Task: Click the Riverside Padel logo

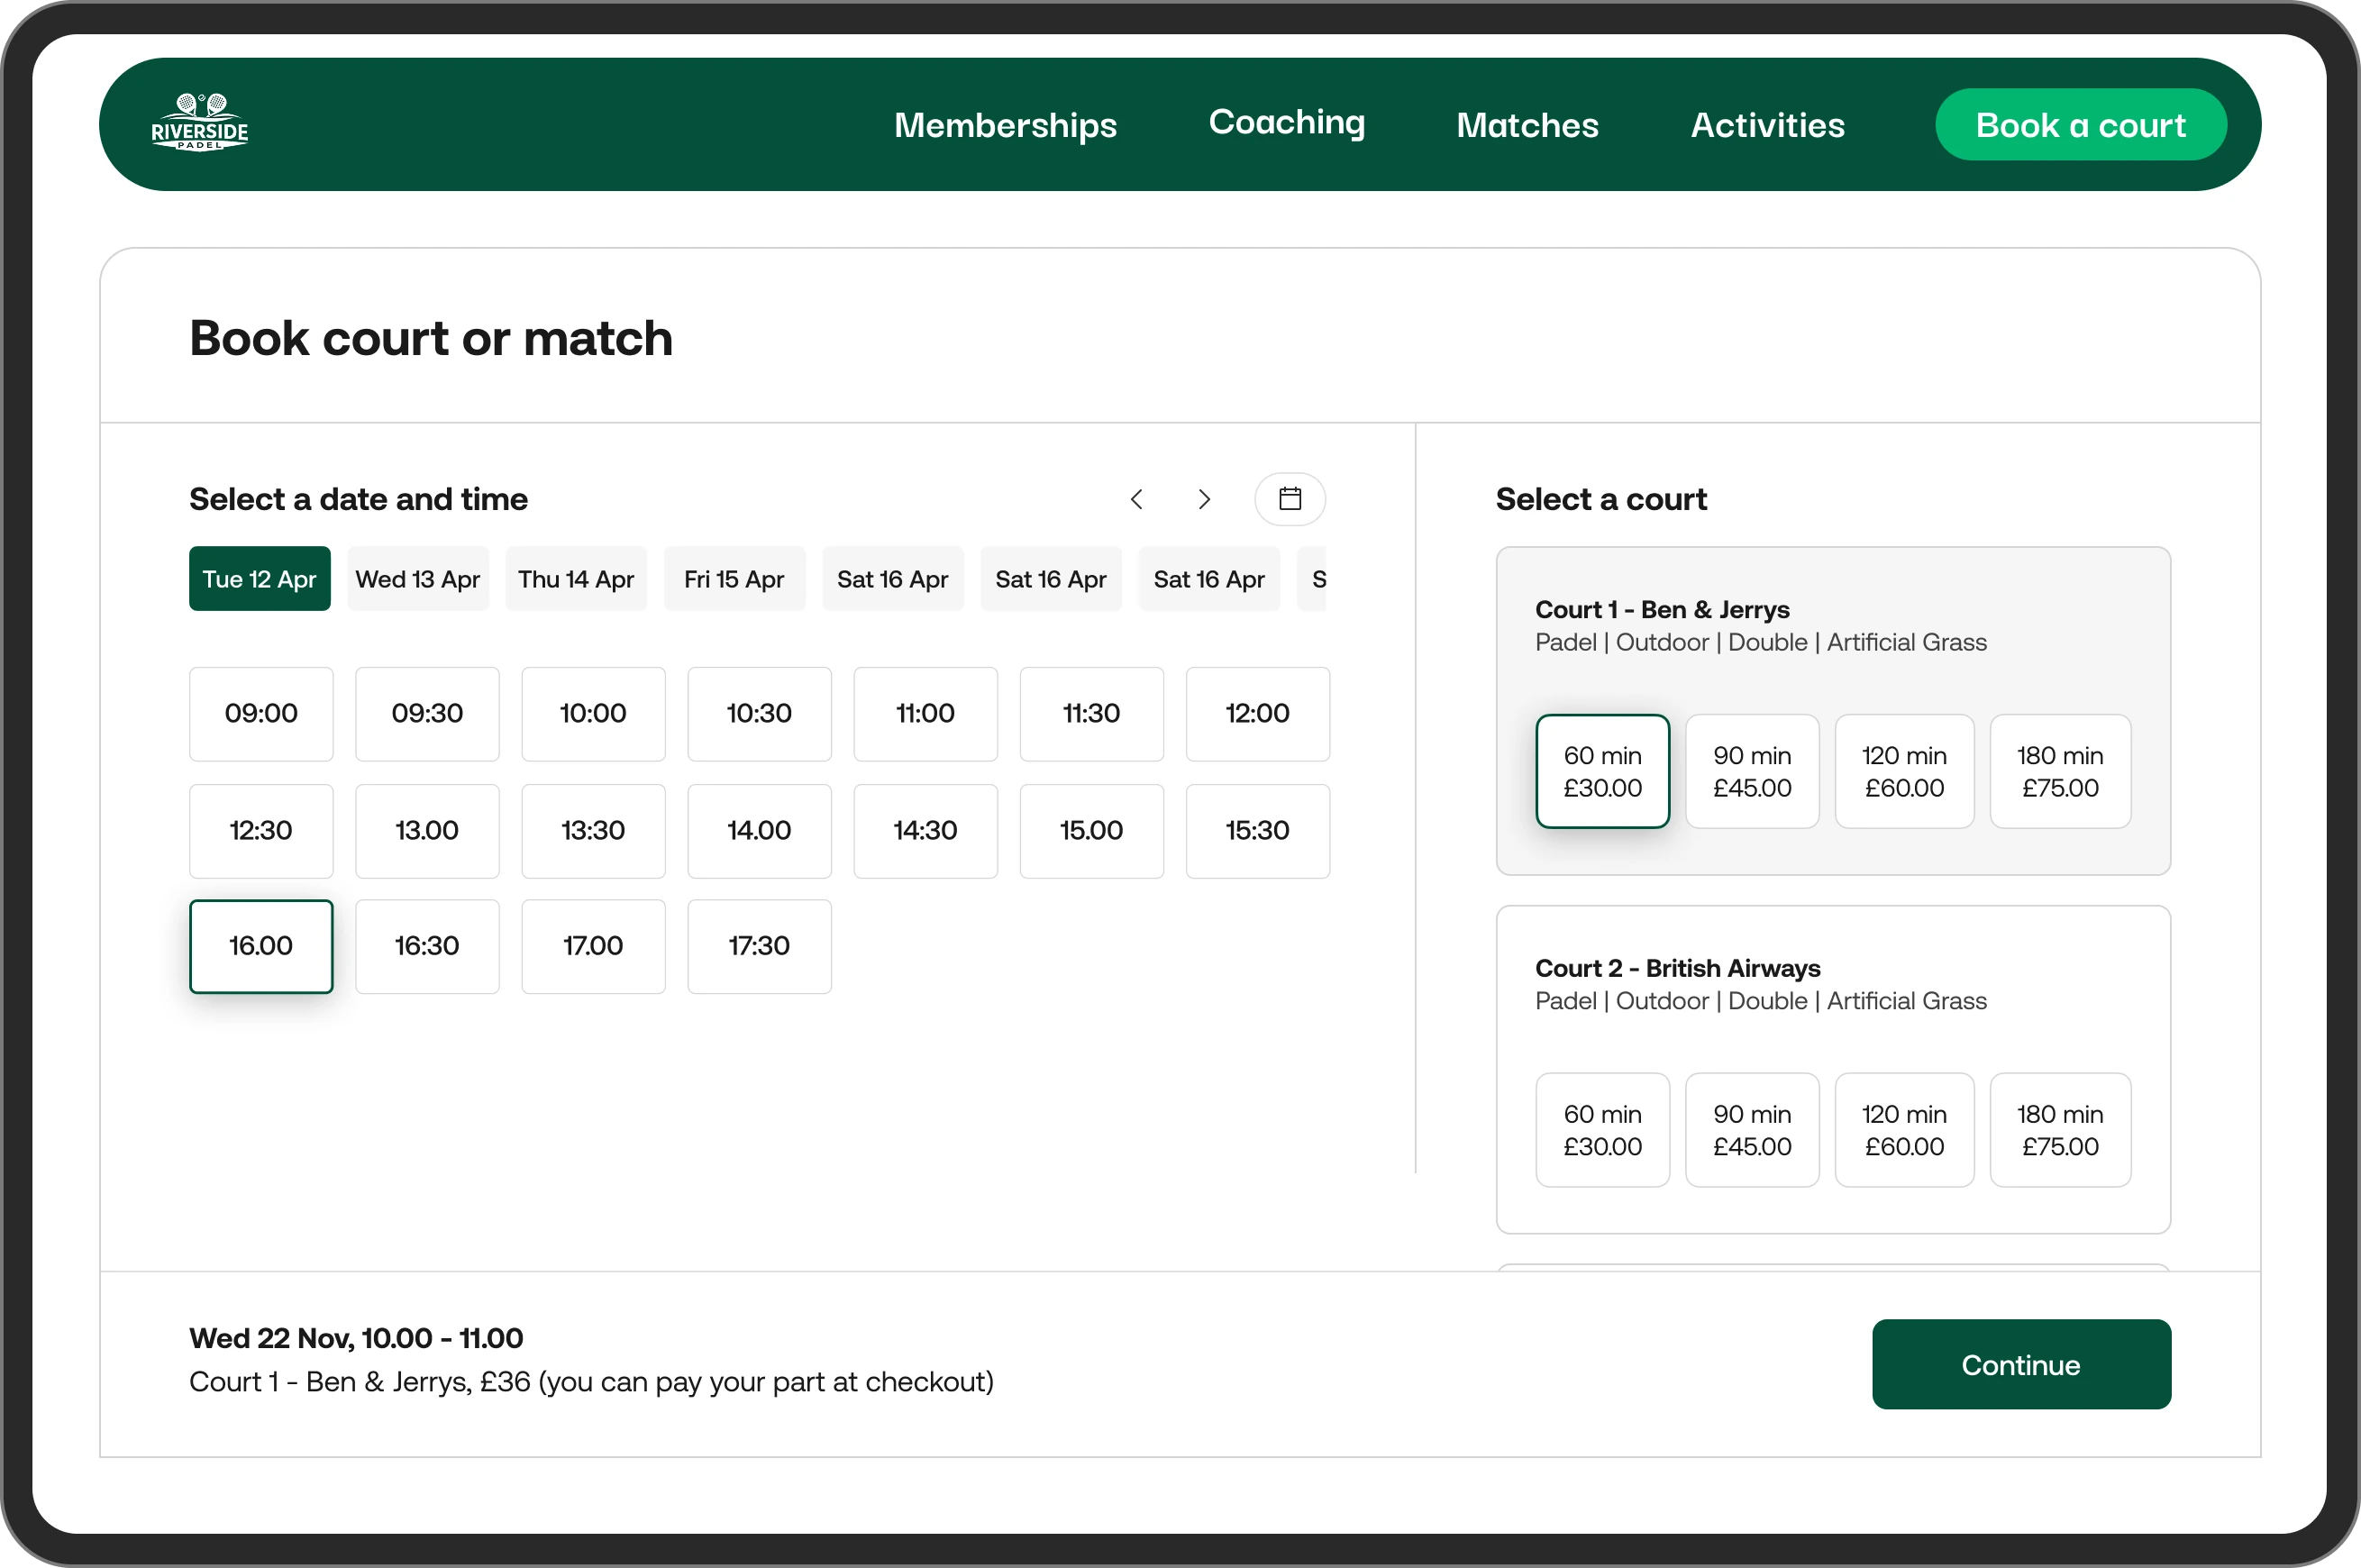Action: (x=200, y=122)
